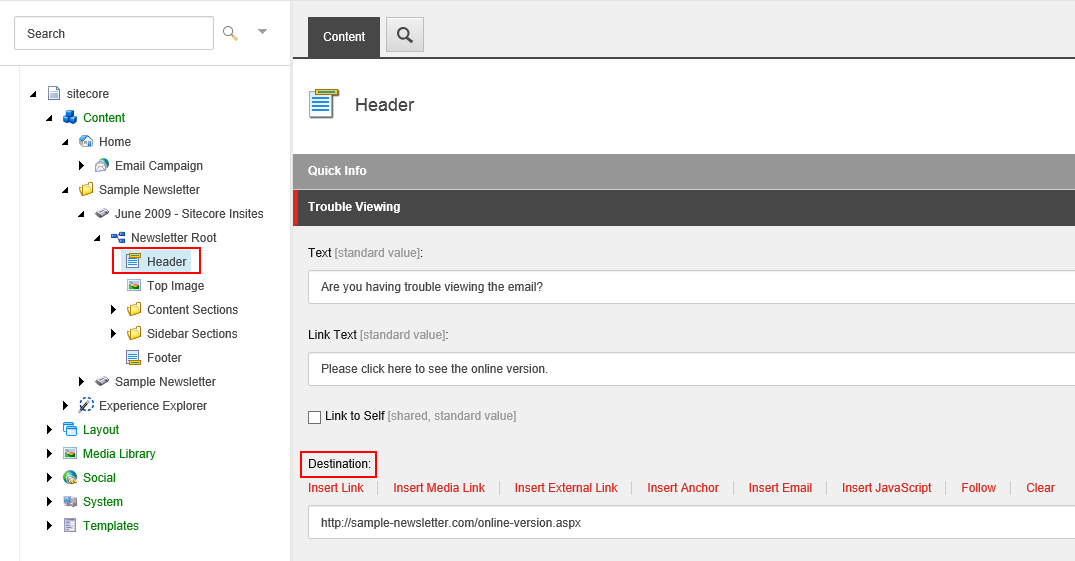Switch to the Content tab

[344, 37]
